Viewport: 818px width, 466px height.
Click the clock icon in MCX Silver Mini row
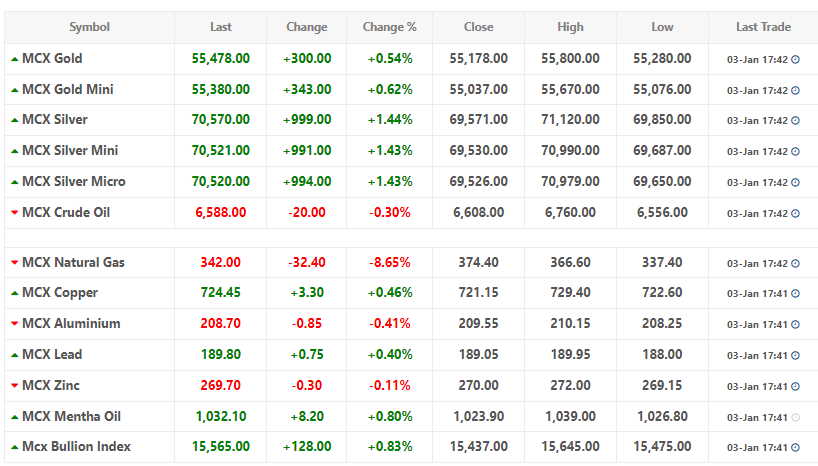[795, 151]
